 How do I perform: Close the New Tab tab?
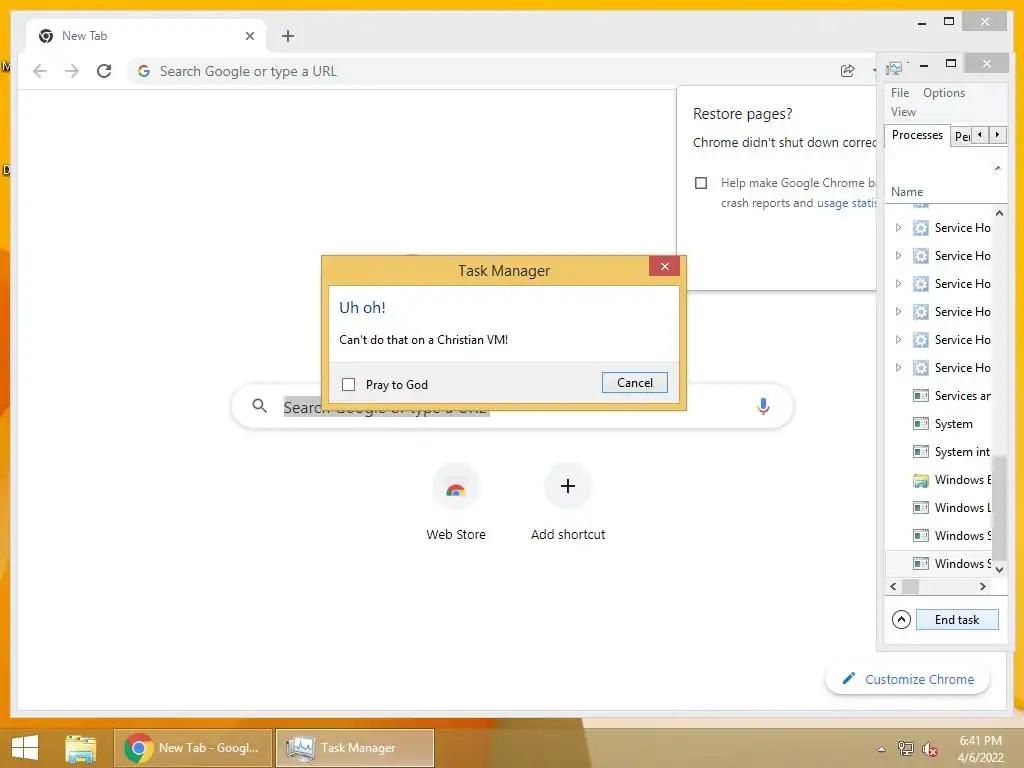tap(249, 36)
